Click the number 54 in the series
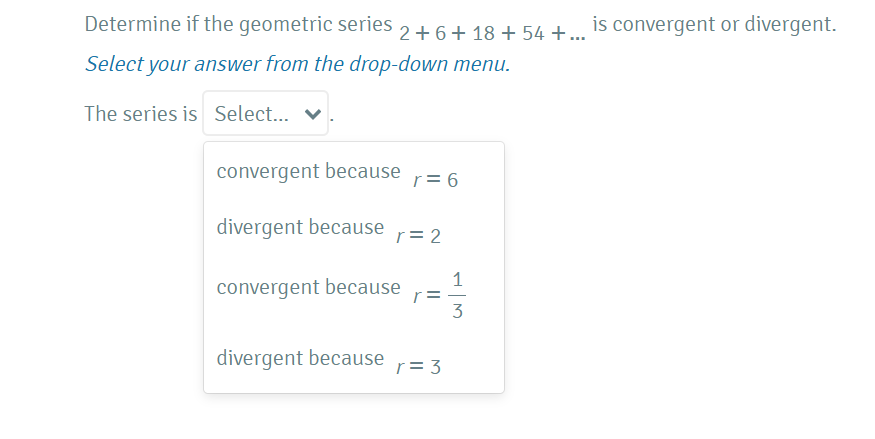The height and width of the screenshot is (439, 875). coord(532,33)
